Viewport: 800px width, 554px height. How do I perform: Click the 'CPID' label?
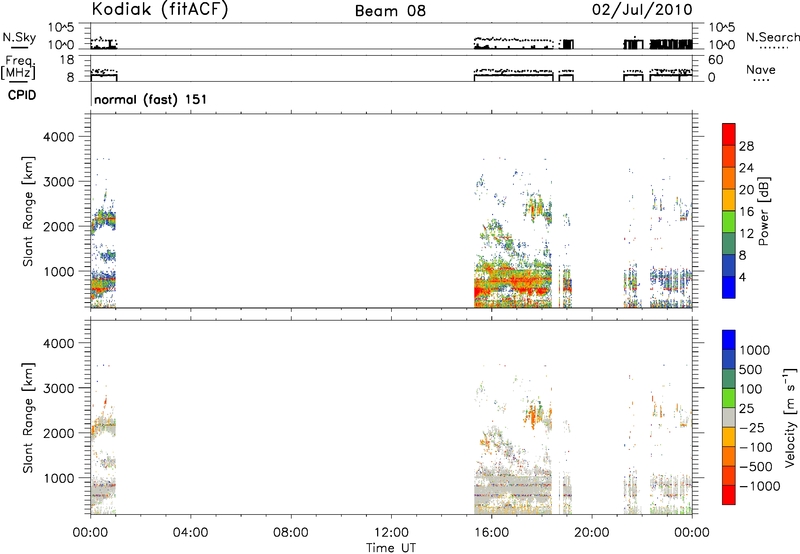pos(22,95)
